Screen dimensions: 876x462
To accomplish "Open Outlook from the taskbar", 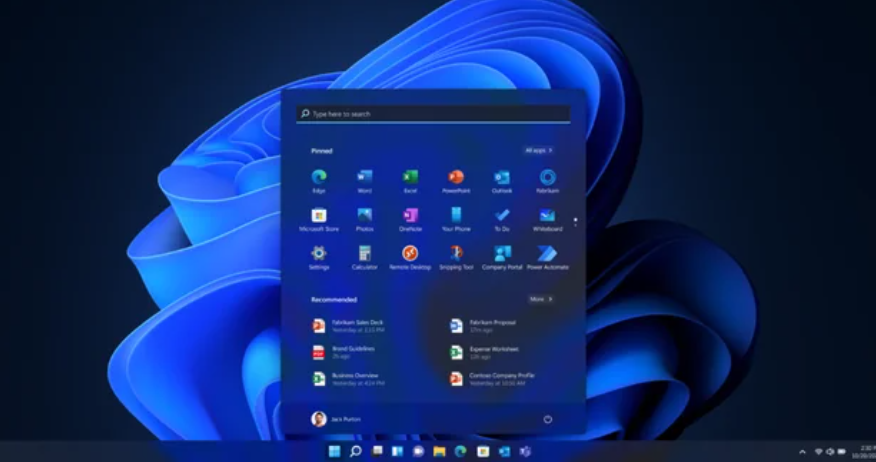I will coord(504,451).
